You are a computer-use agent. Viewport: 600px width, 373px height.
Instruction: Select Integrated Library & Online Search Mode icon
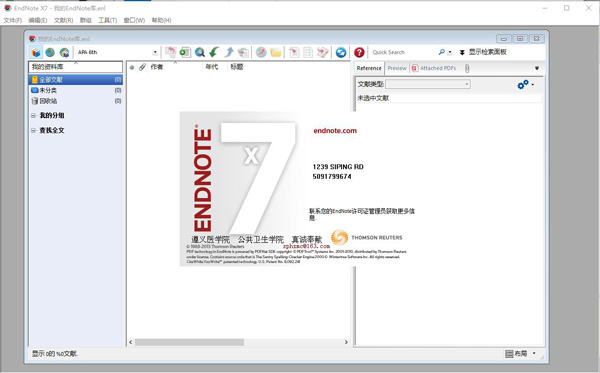(64, 52)
